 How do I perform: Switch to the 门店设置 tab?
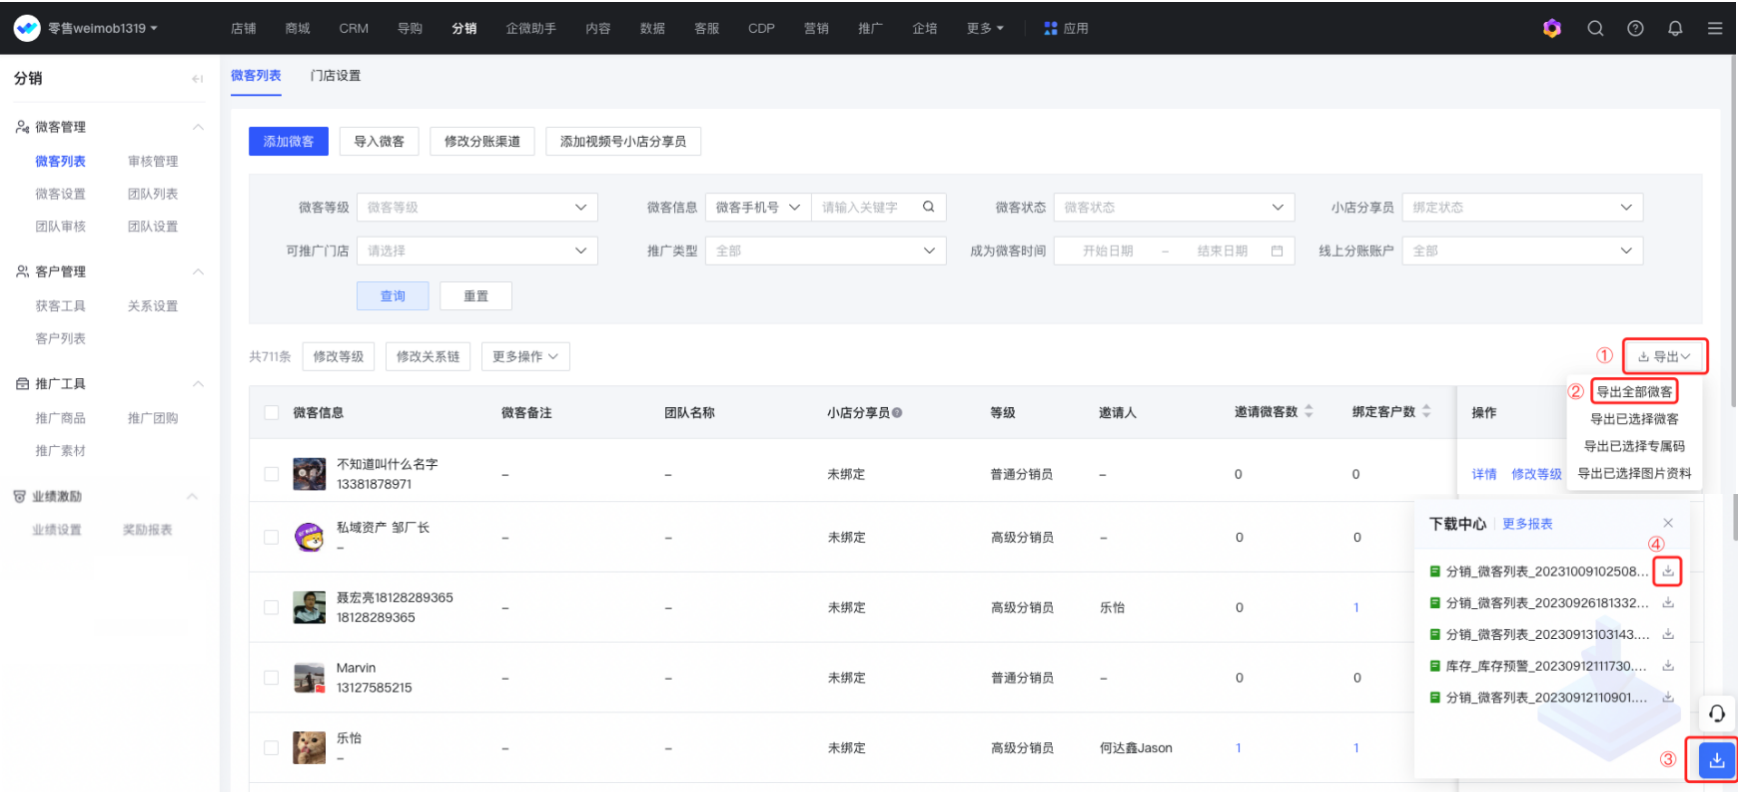(x=335, y=76)
